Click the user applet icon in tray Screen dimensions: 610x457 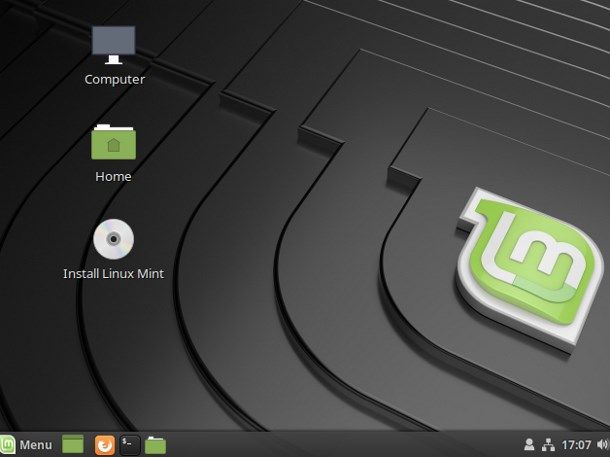pos(529,445)
